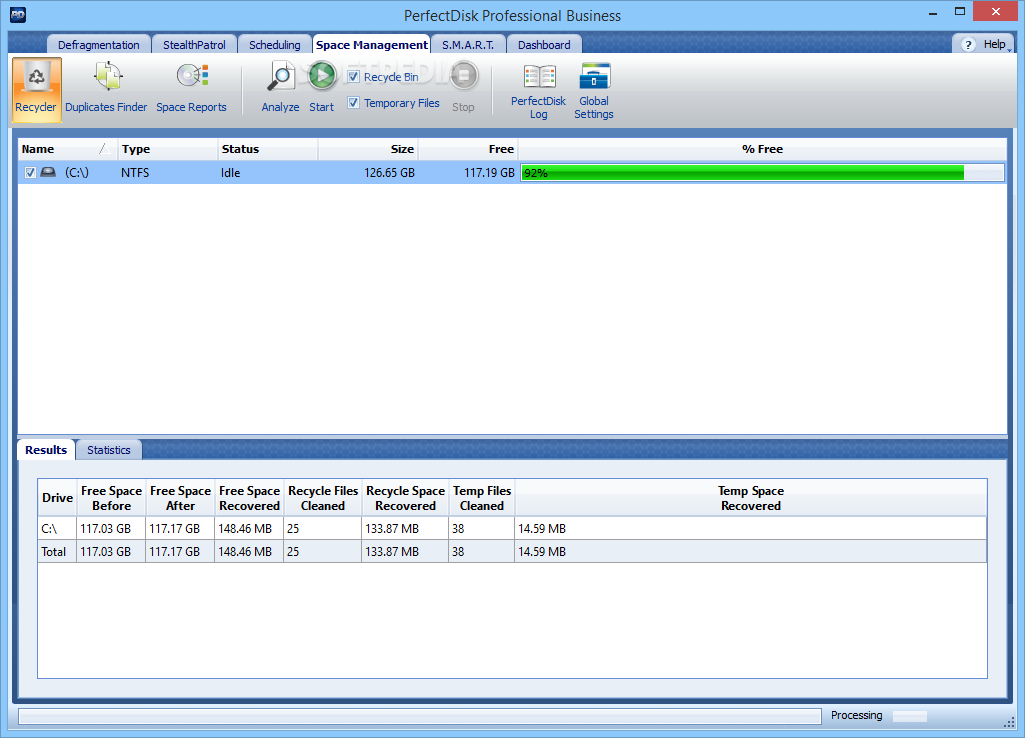
Task: Click 133.87 MB in C:\ row
Action: click(392, 528)
